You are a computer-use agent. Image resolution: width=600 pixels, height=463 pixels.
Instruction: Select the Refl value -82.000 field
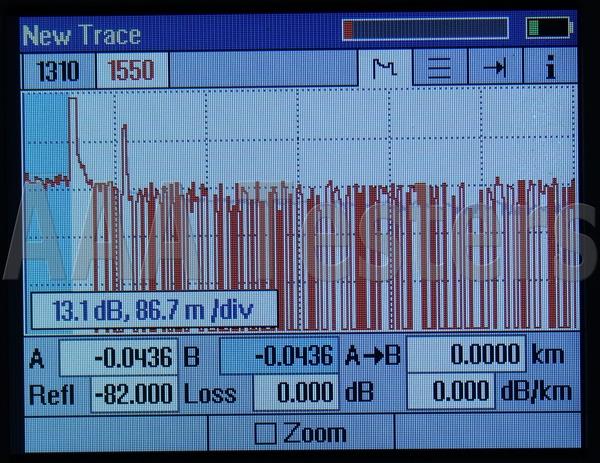click(x=134, y=393)
